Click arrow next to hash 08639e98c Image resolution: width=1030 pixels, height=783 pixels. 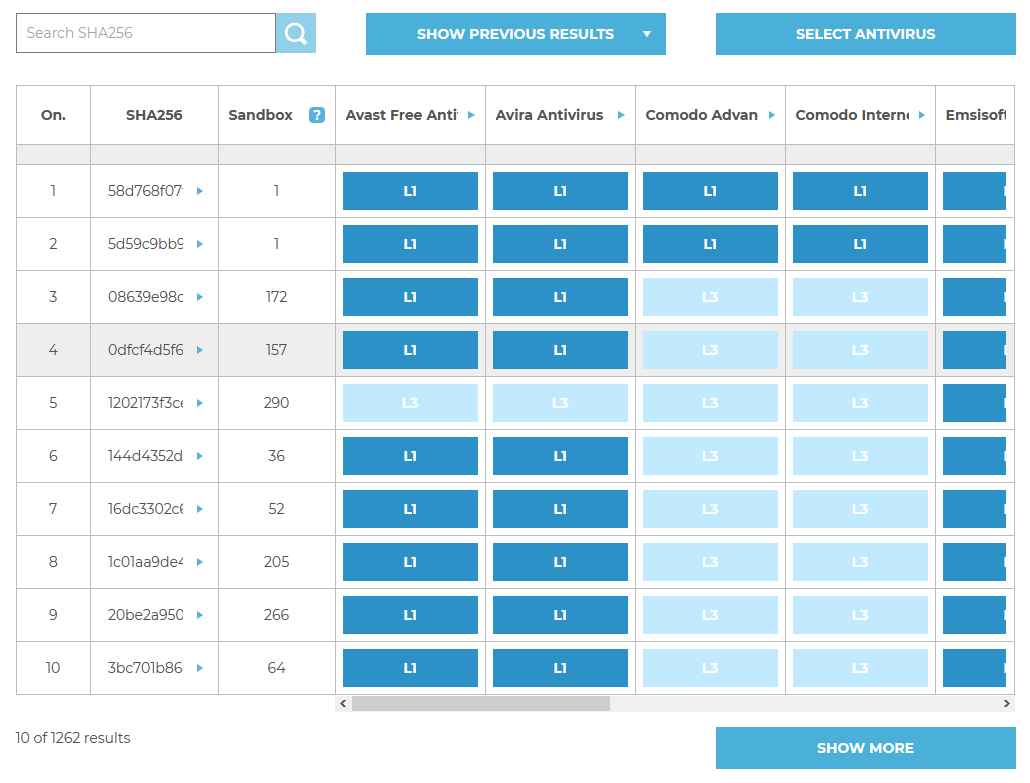pos(200,297)
